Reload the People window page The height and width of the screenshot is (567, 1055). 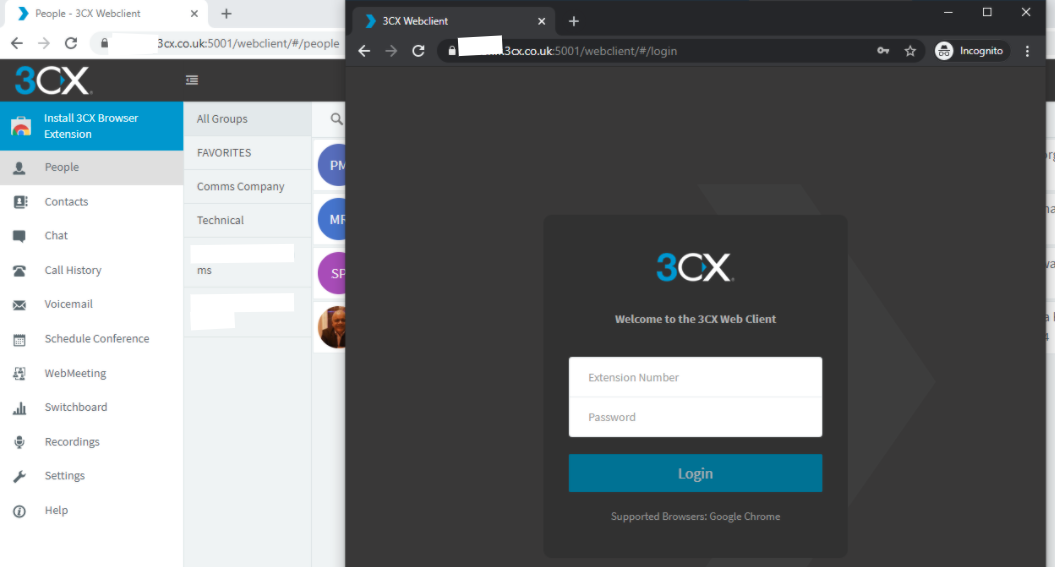pos(71,43)
